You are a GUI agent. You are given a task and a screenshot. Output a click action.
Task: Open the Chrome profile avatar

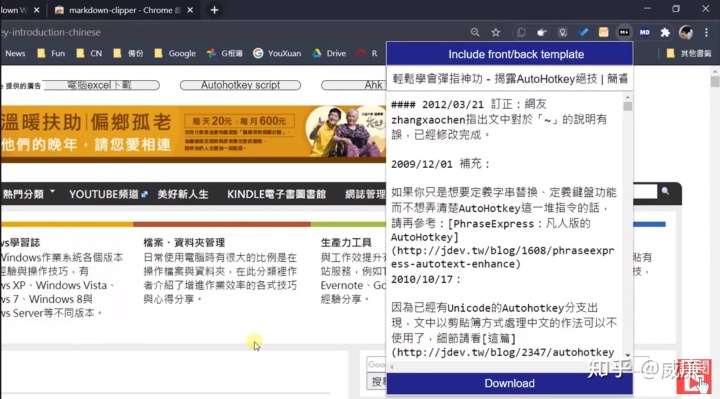(686, 32)
